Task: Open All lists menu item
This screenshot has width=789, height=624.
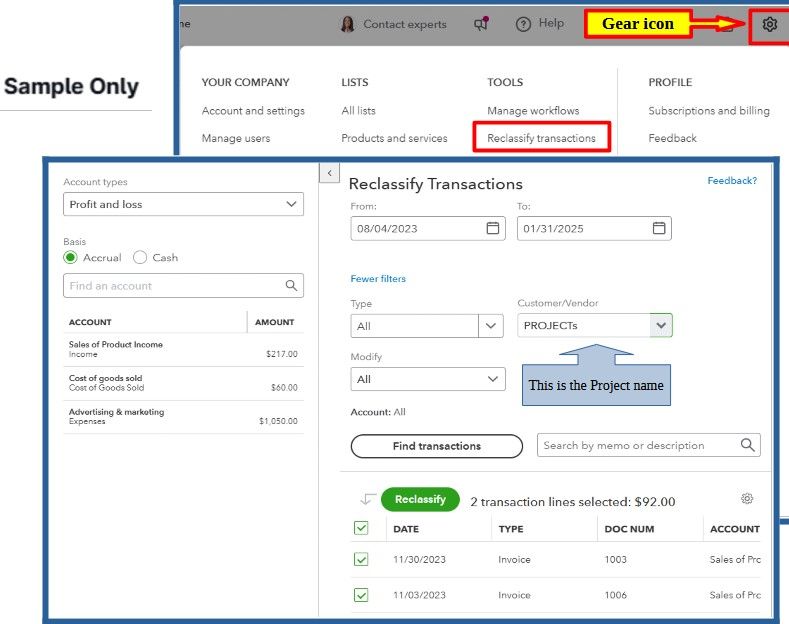Action: pos(358,111)
